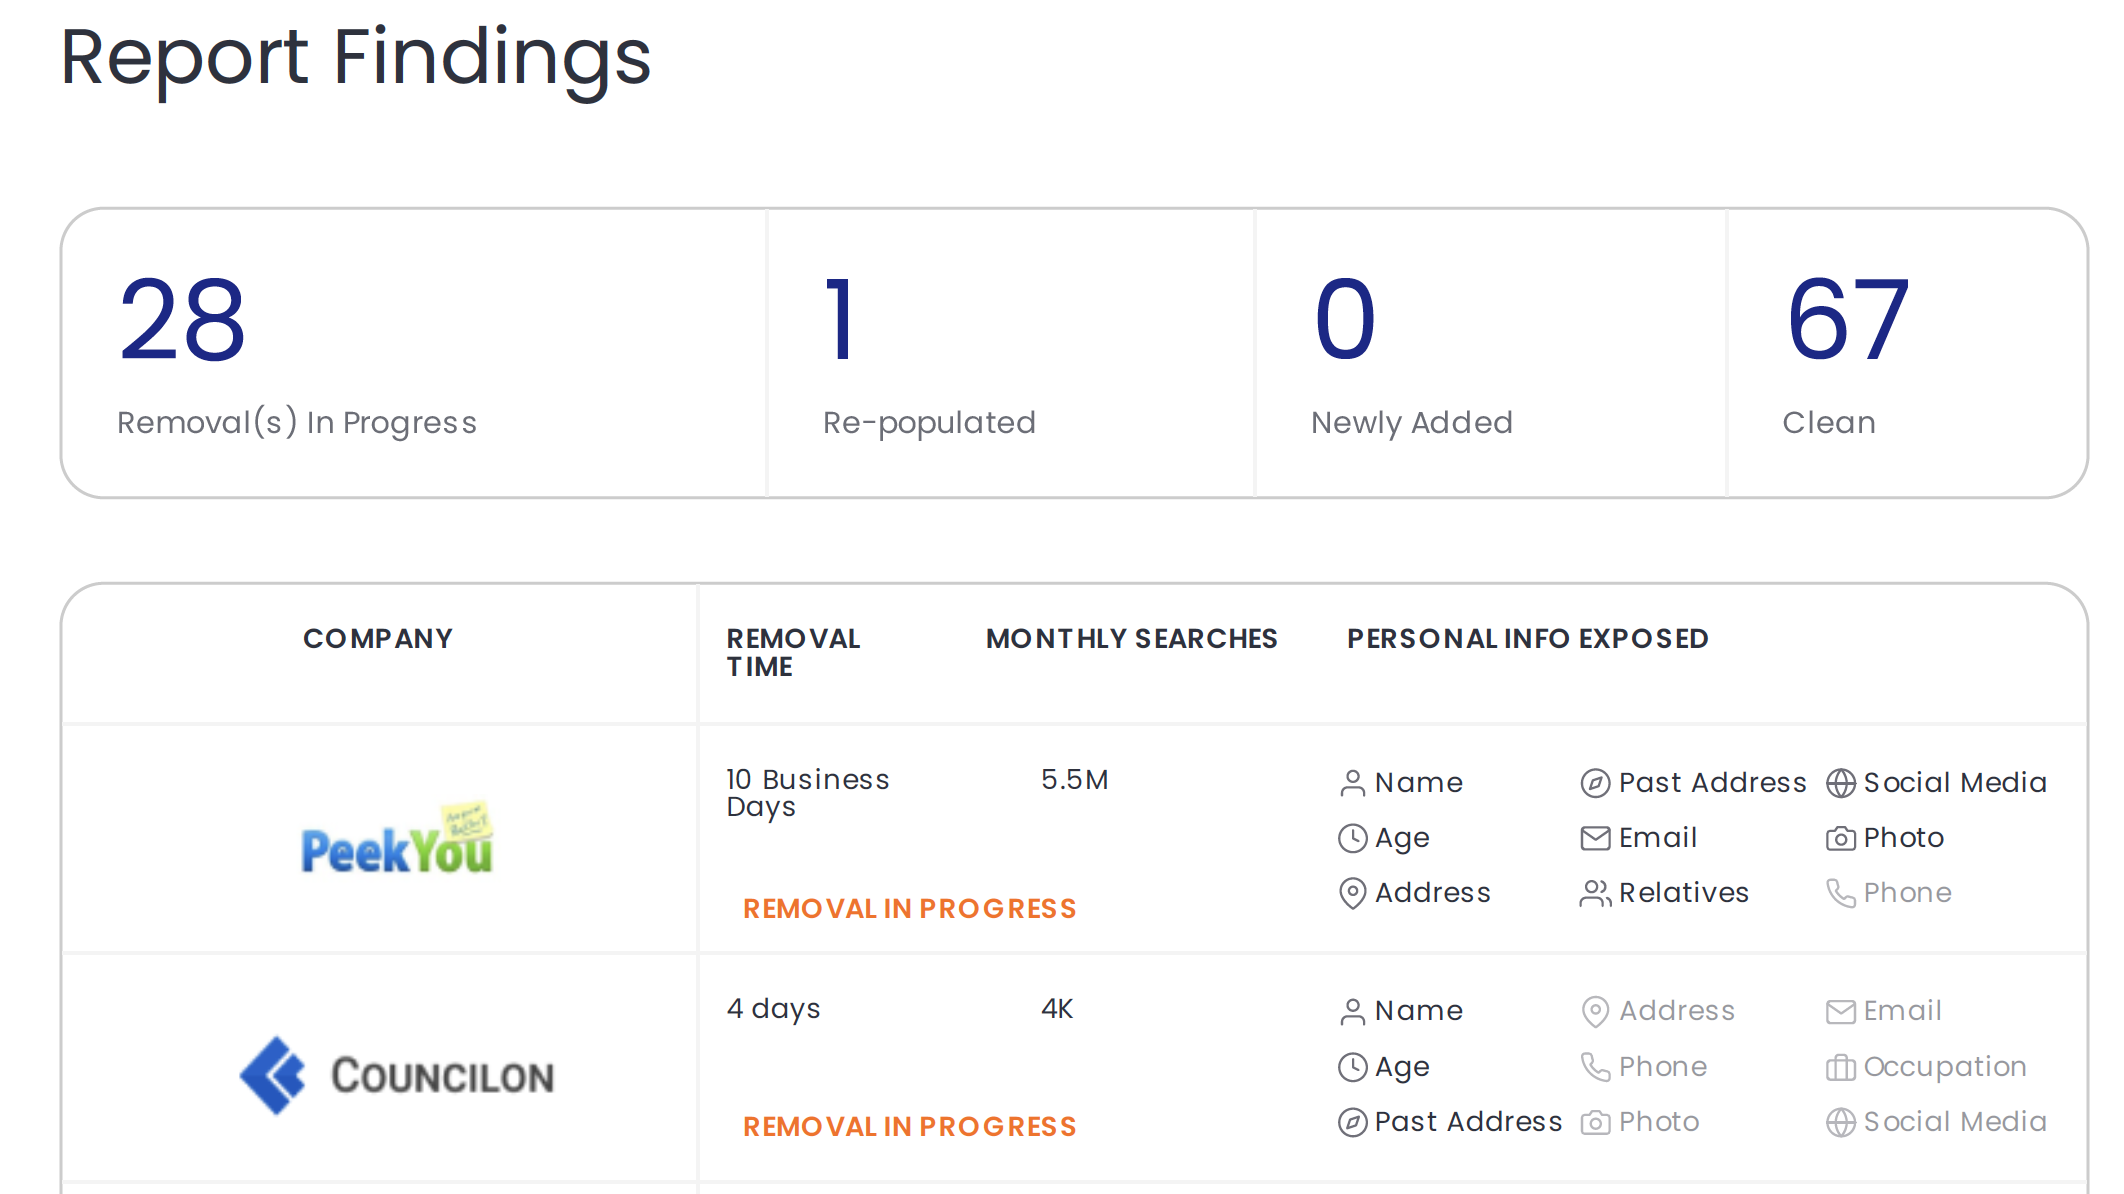Click the Social Media label in PeekYou row
The height and width of the screenshot is (1194, 2124).
point(1955,782)
